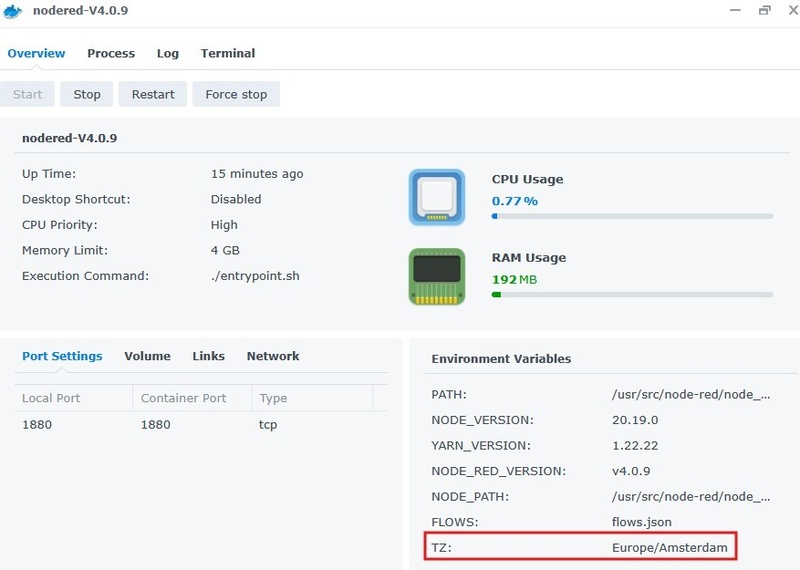This screenshot has width=800, height=570.
Task: Click the CPU Usage progress bar
Action: (x=632, y=216)
